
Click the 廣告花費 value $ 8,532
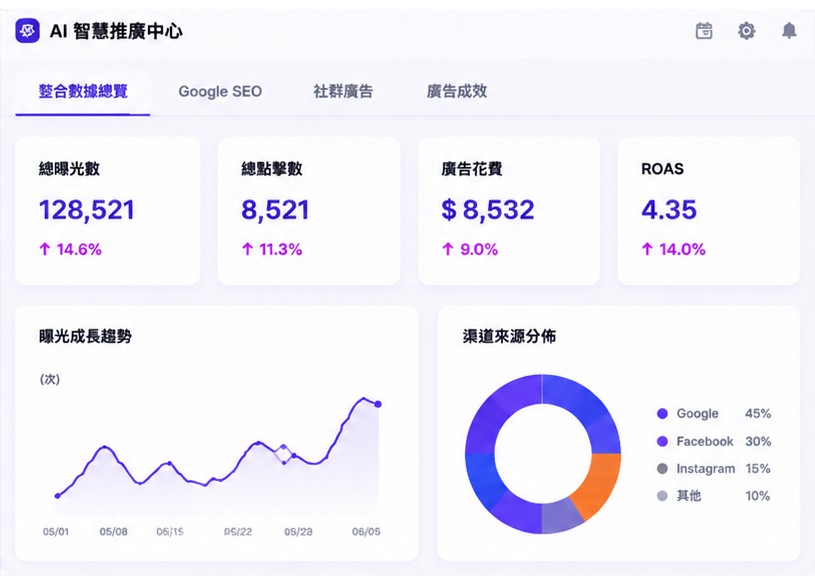tap(488, 210)
